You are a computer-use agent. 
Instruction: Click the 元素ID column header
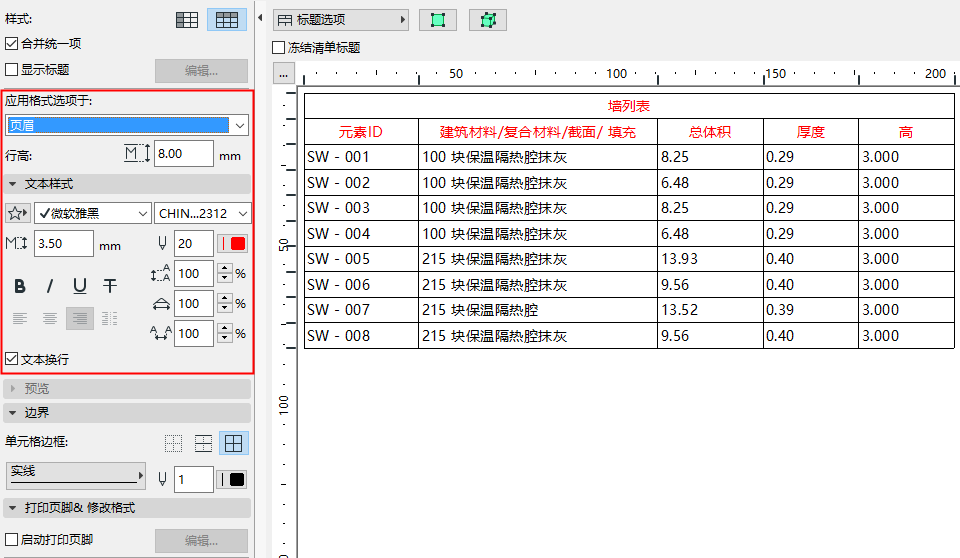coord(361,132)
